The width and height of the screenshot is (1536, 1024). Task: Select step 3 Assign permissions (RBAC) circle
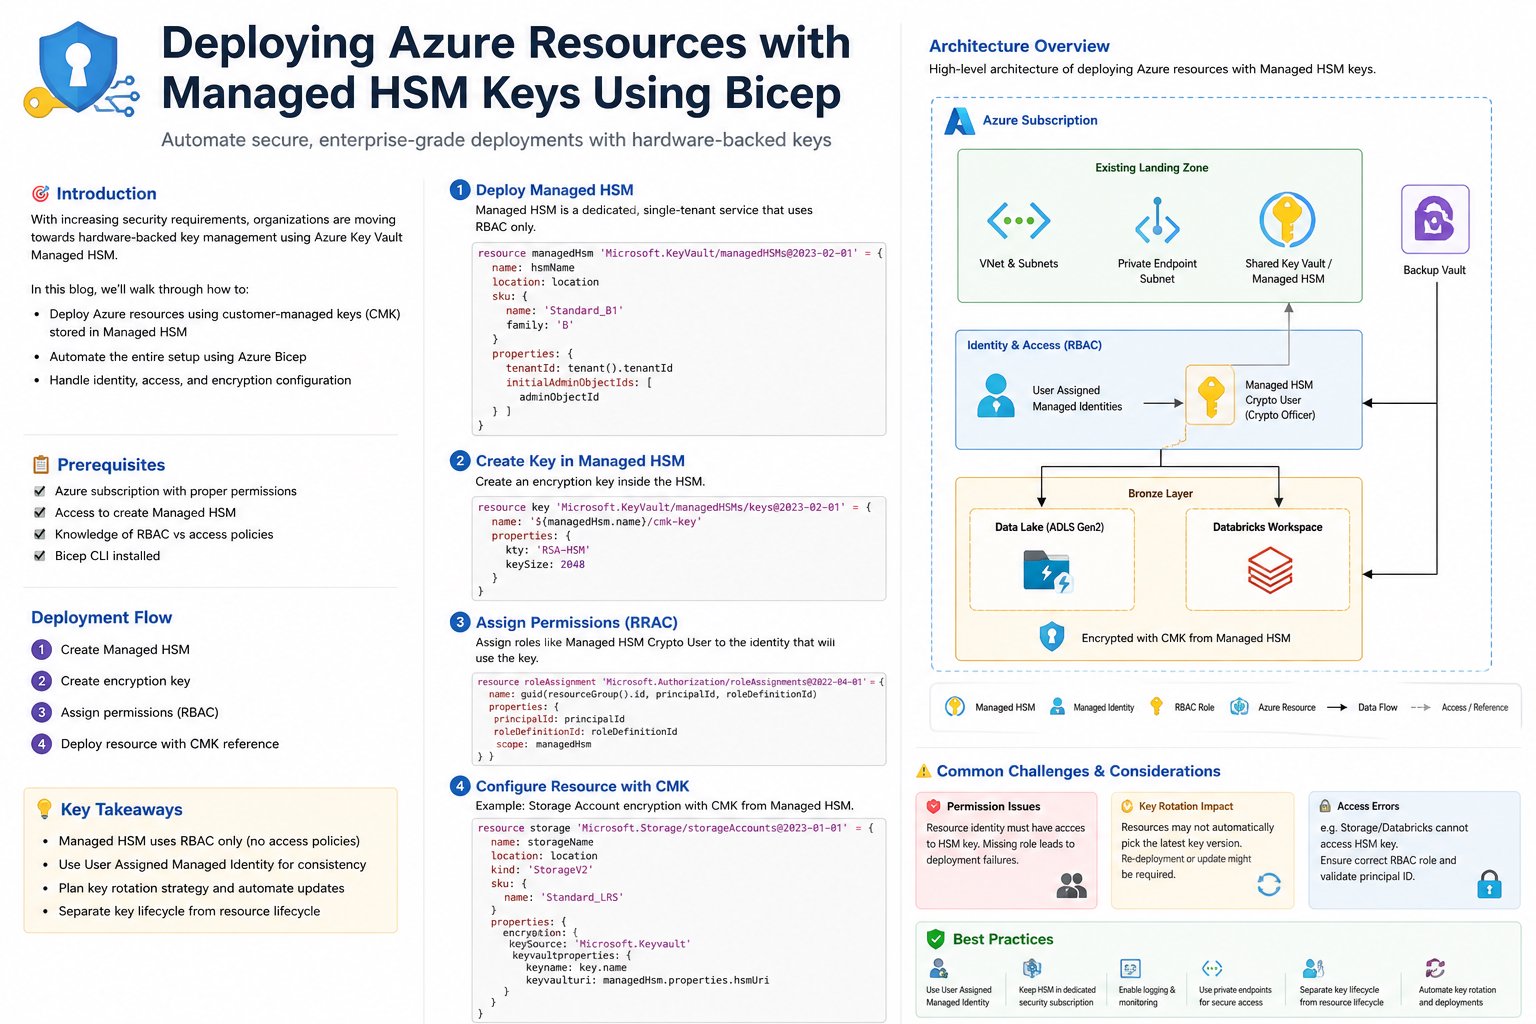[41, 712]
